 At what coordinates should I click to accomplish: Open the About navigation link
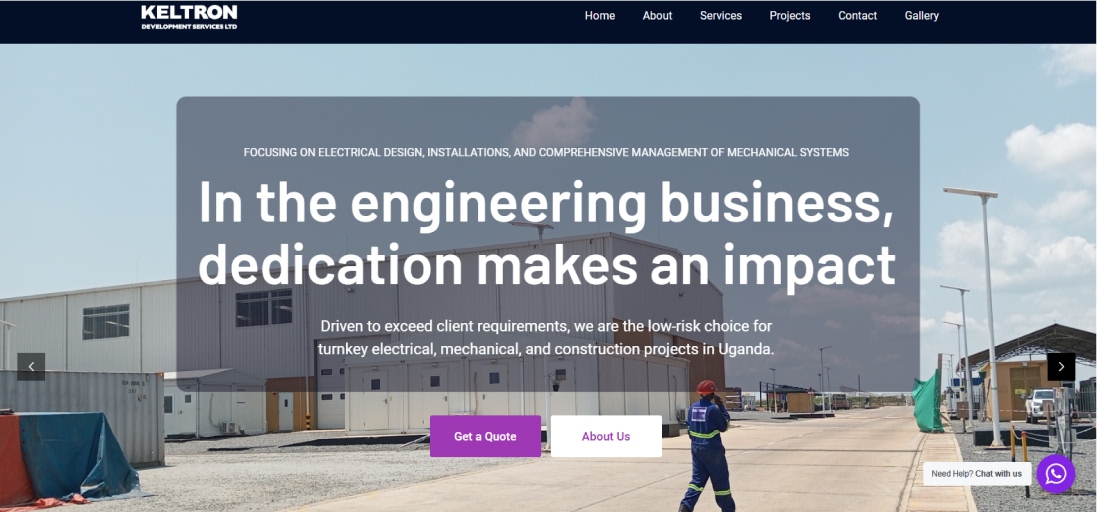[657, 15]
